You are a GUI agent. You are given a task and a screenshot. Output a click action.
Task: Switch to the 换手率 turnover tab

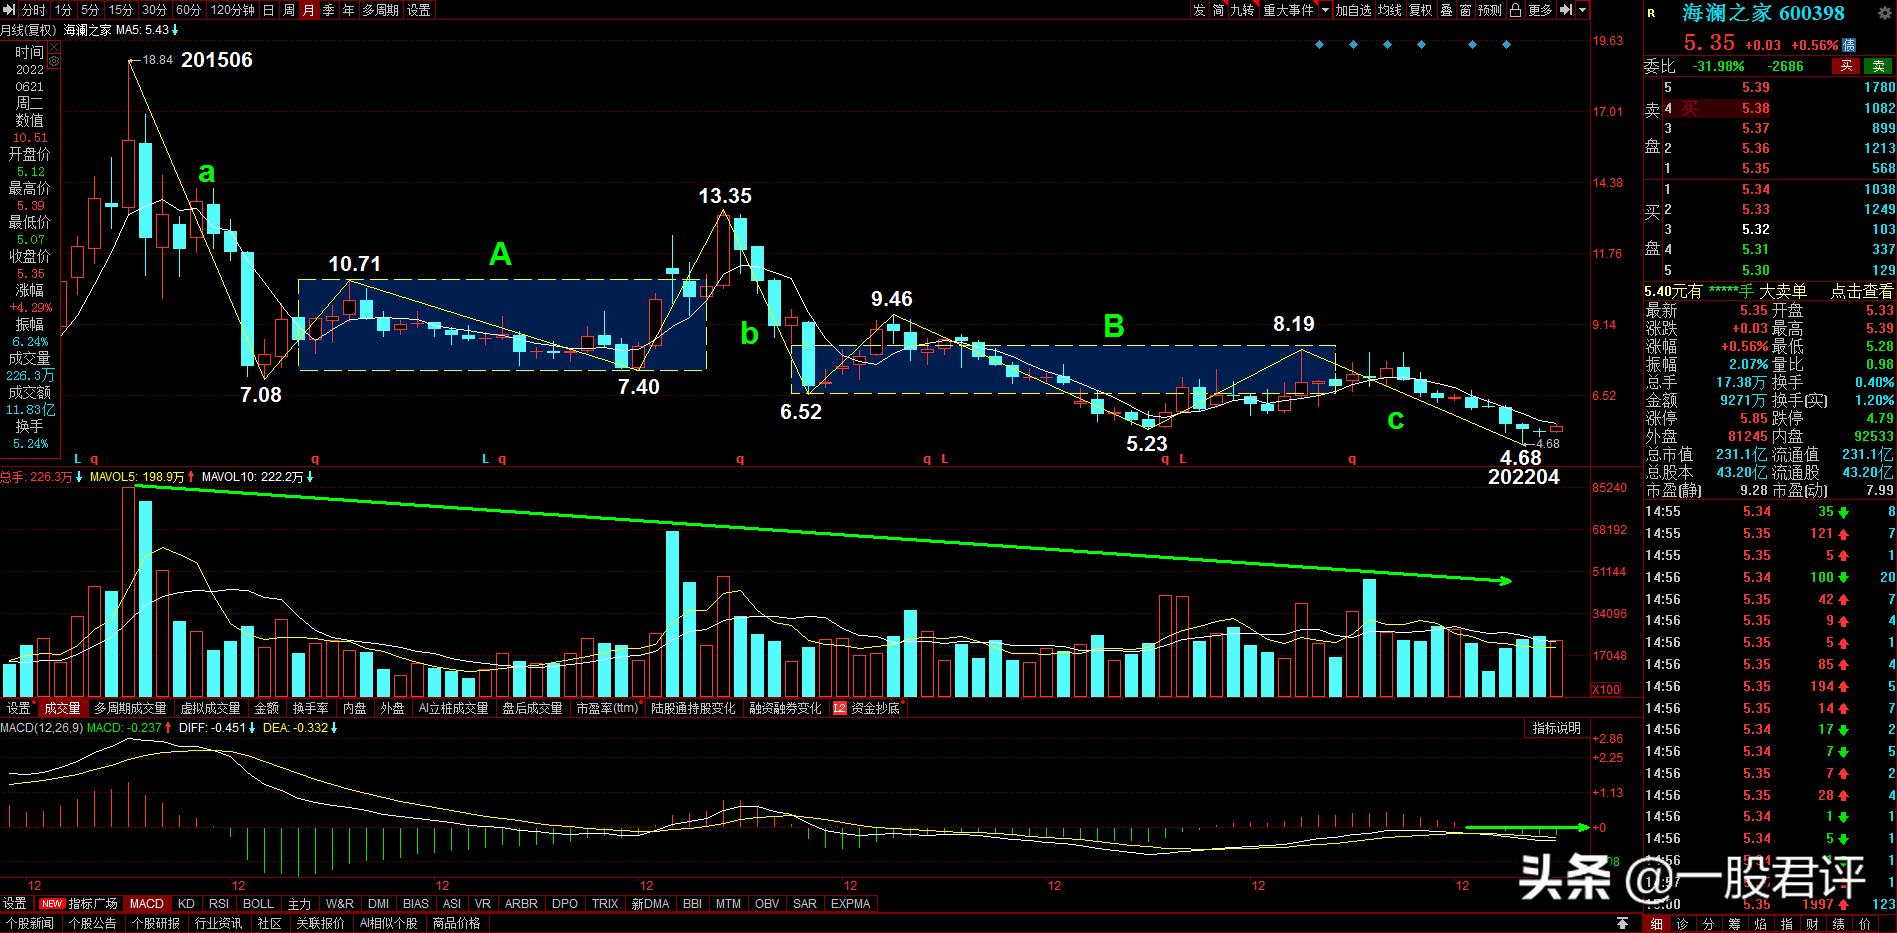pyautogui.click(x=311, y=708)
